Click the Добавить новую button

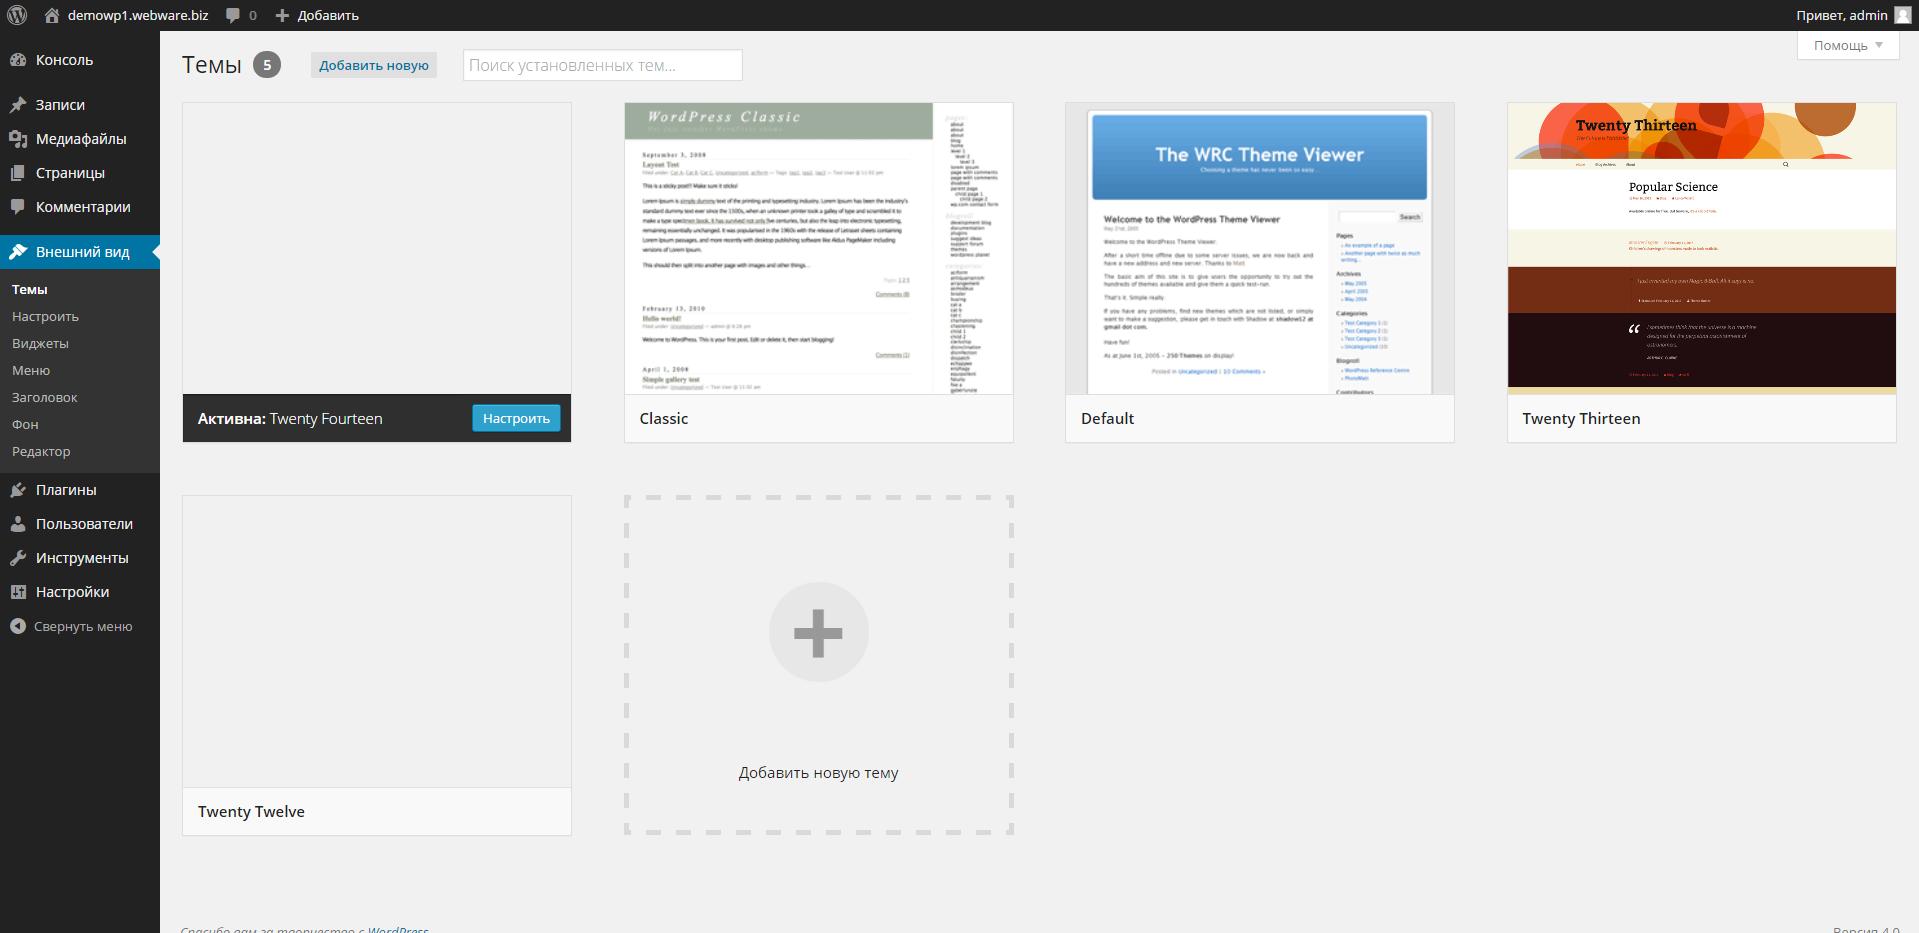(374, 65)
